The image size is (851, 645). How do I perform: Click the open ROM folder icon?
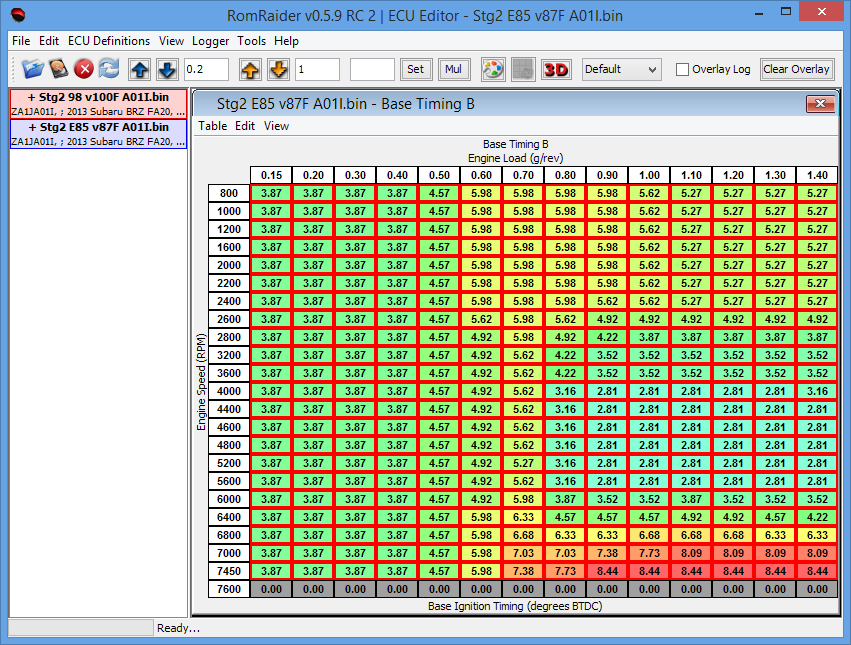(x=35, y=69)
